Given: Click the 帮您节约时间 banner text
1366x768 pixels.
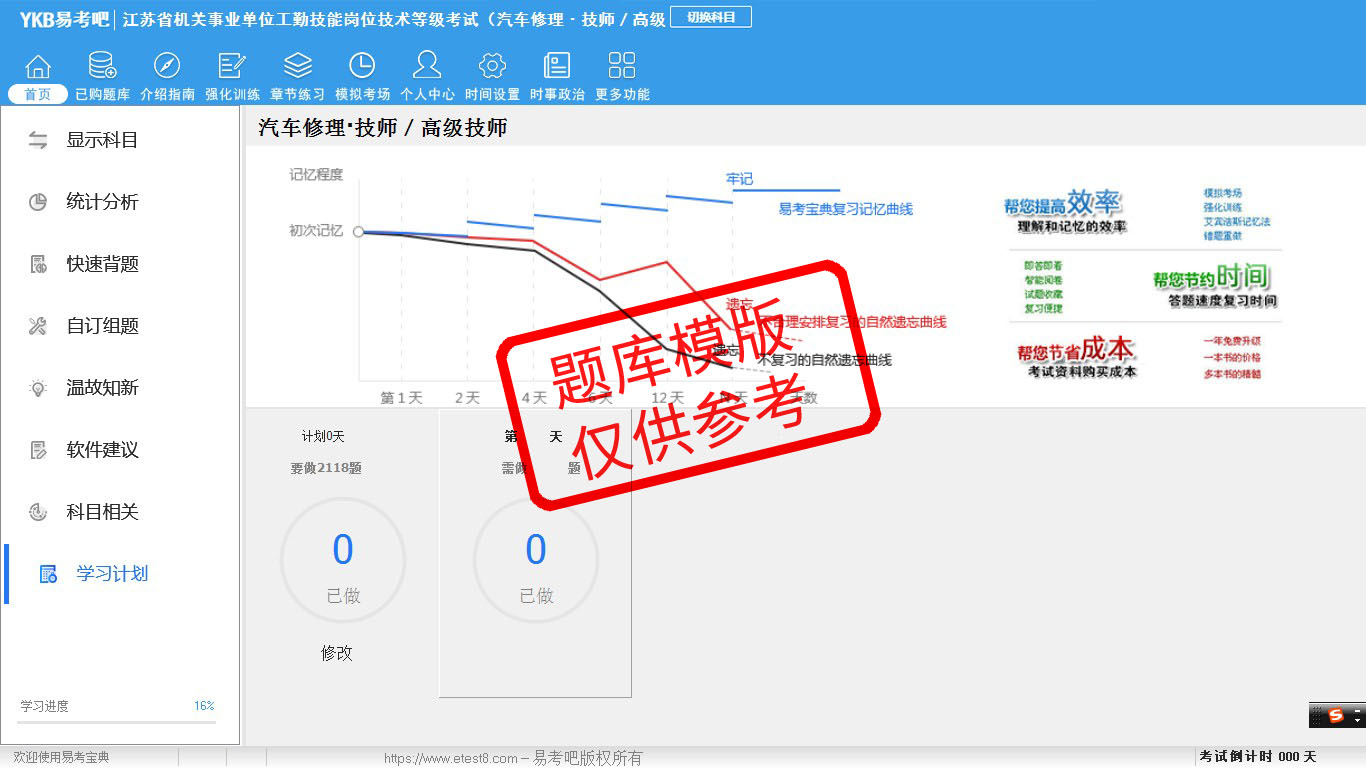Looking at the screenshot, I should [1211, 277].
